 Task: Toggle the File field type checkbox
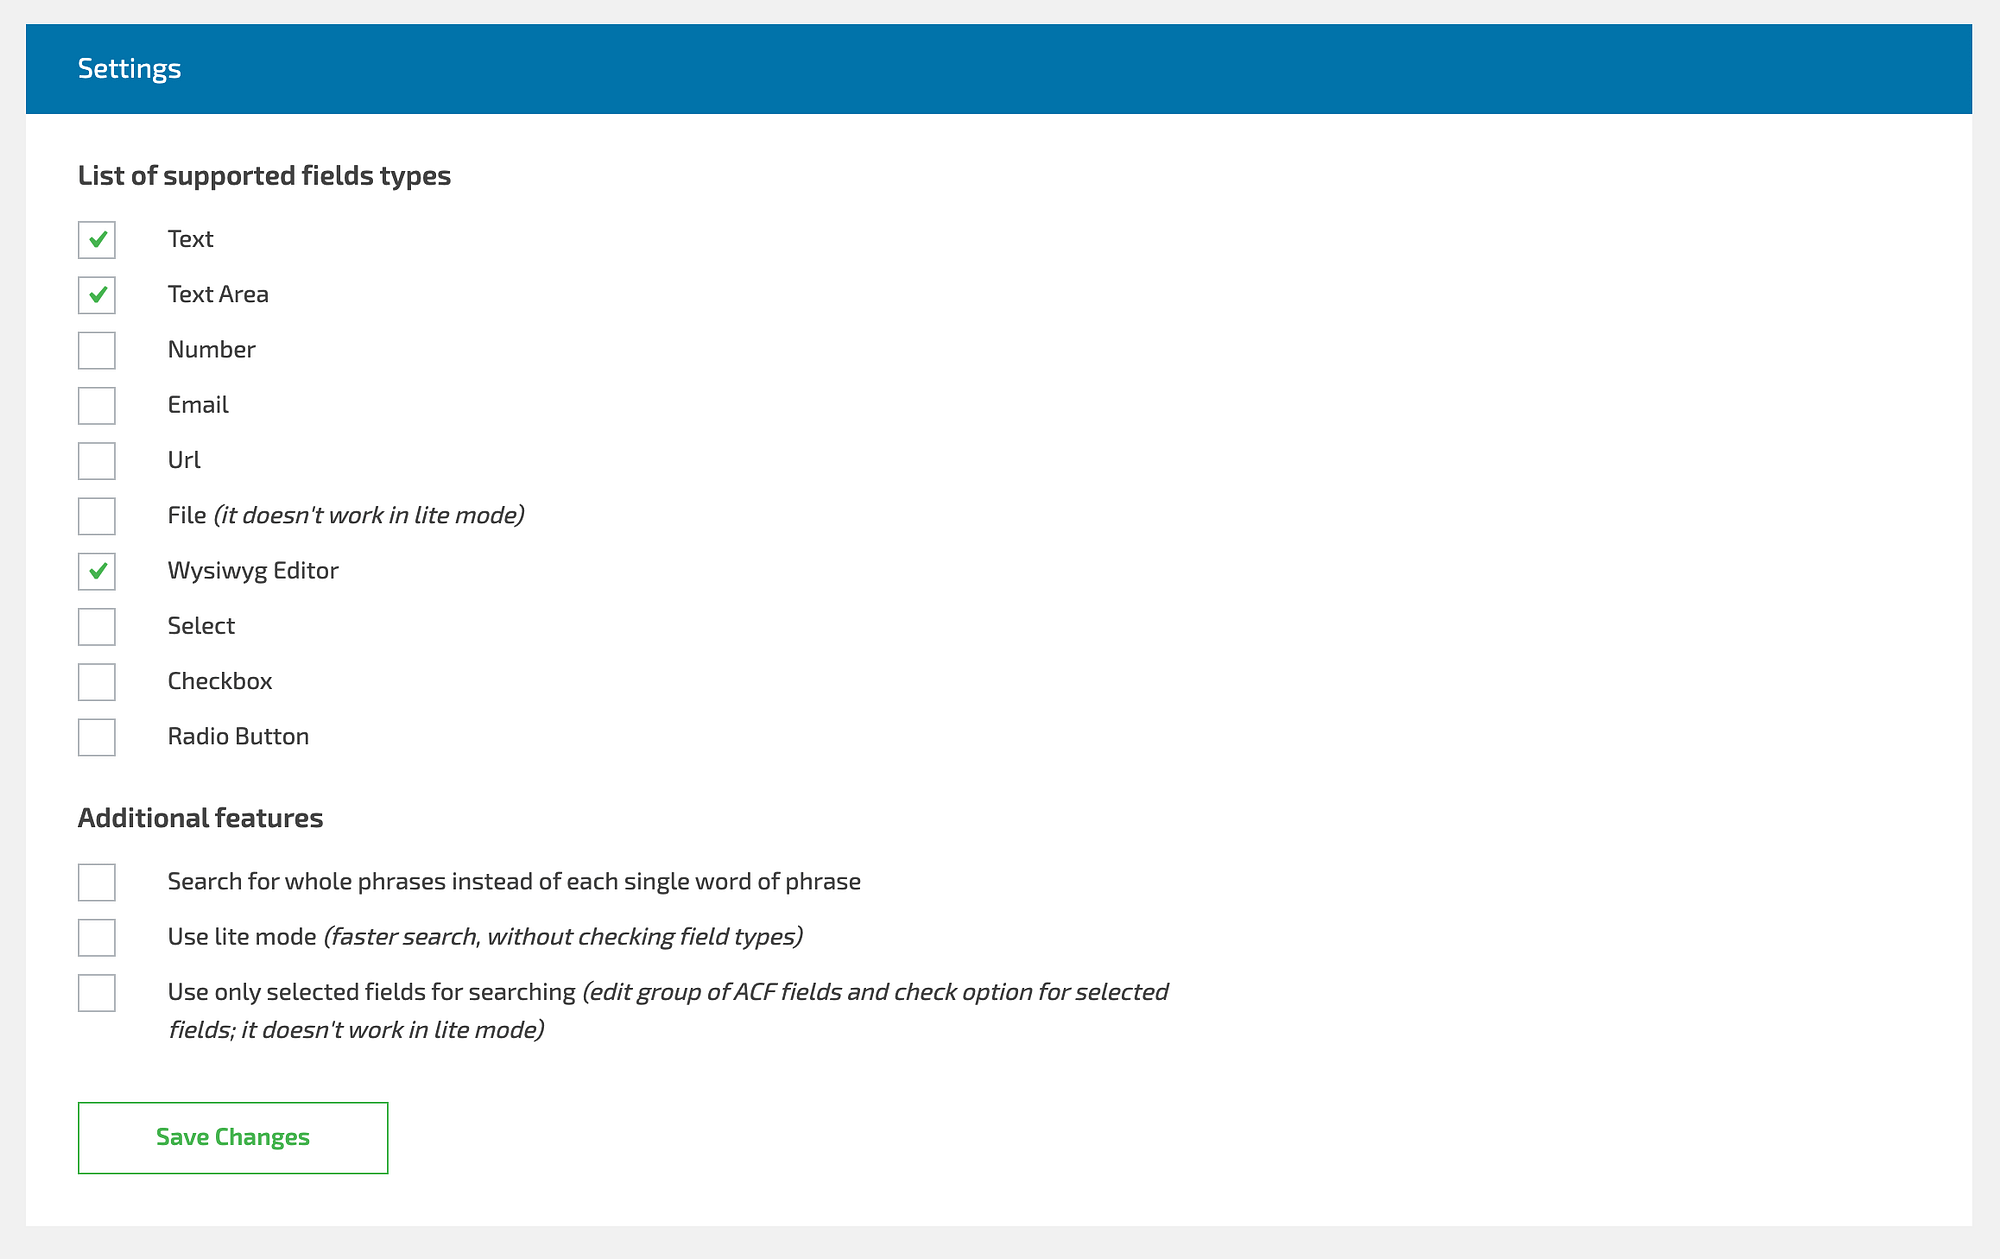click(96, 516)
